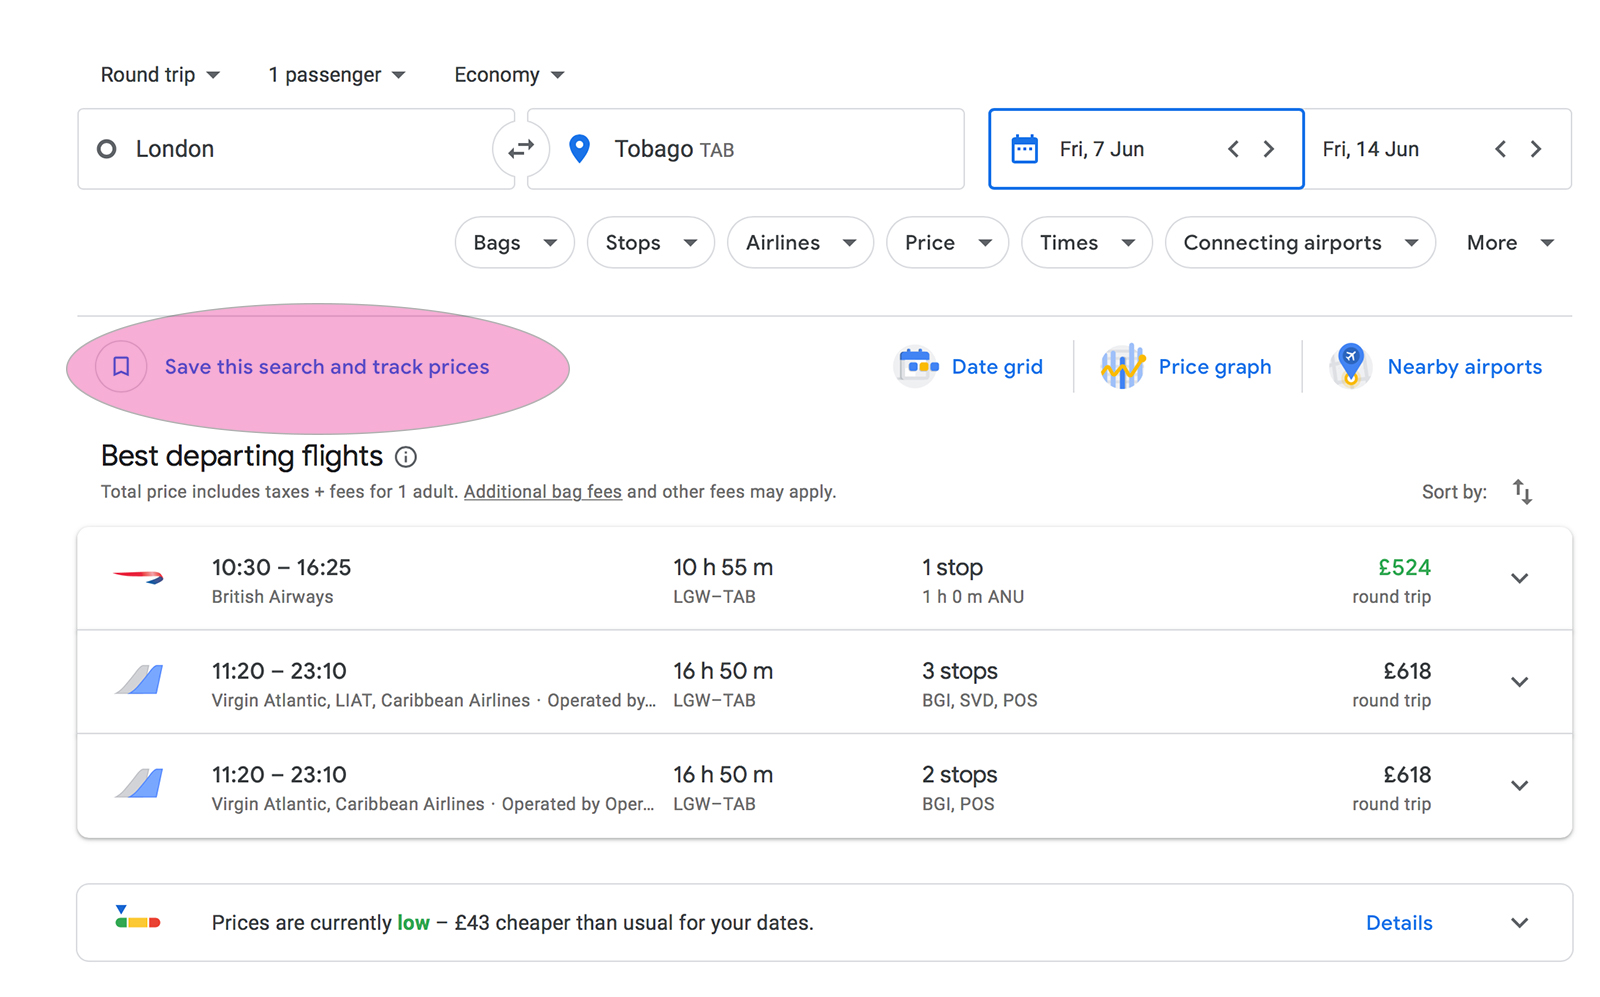This screenshot has height=997, width=1600.
Task: Click Save this search and track prices
Action: click(327, 367)
